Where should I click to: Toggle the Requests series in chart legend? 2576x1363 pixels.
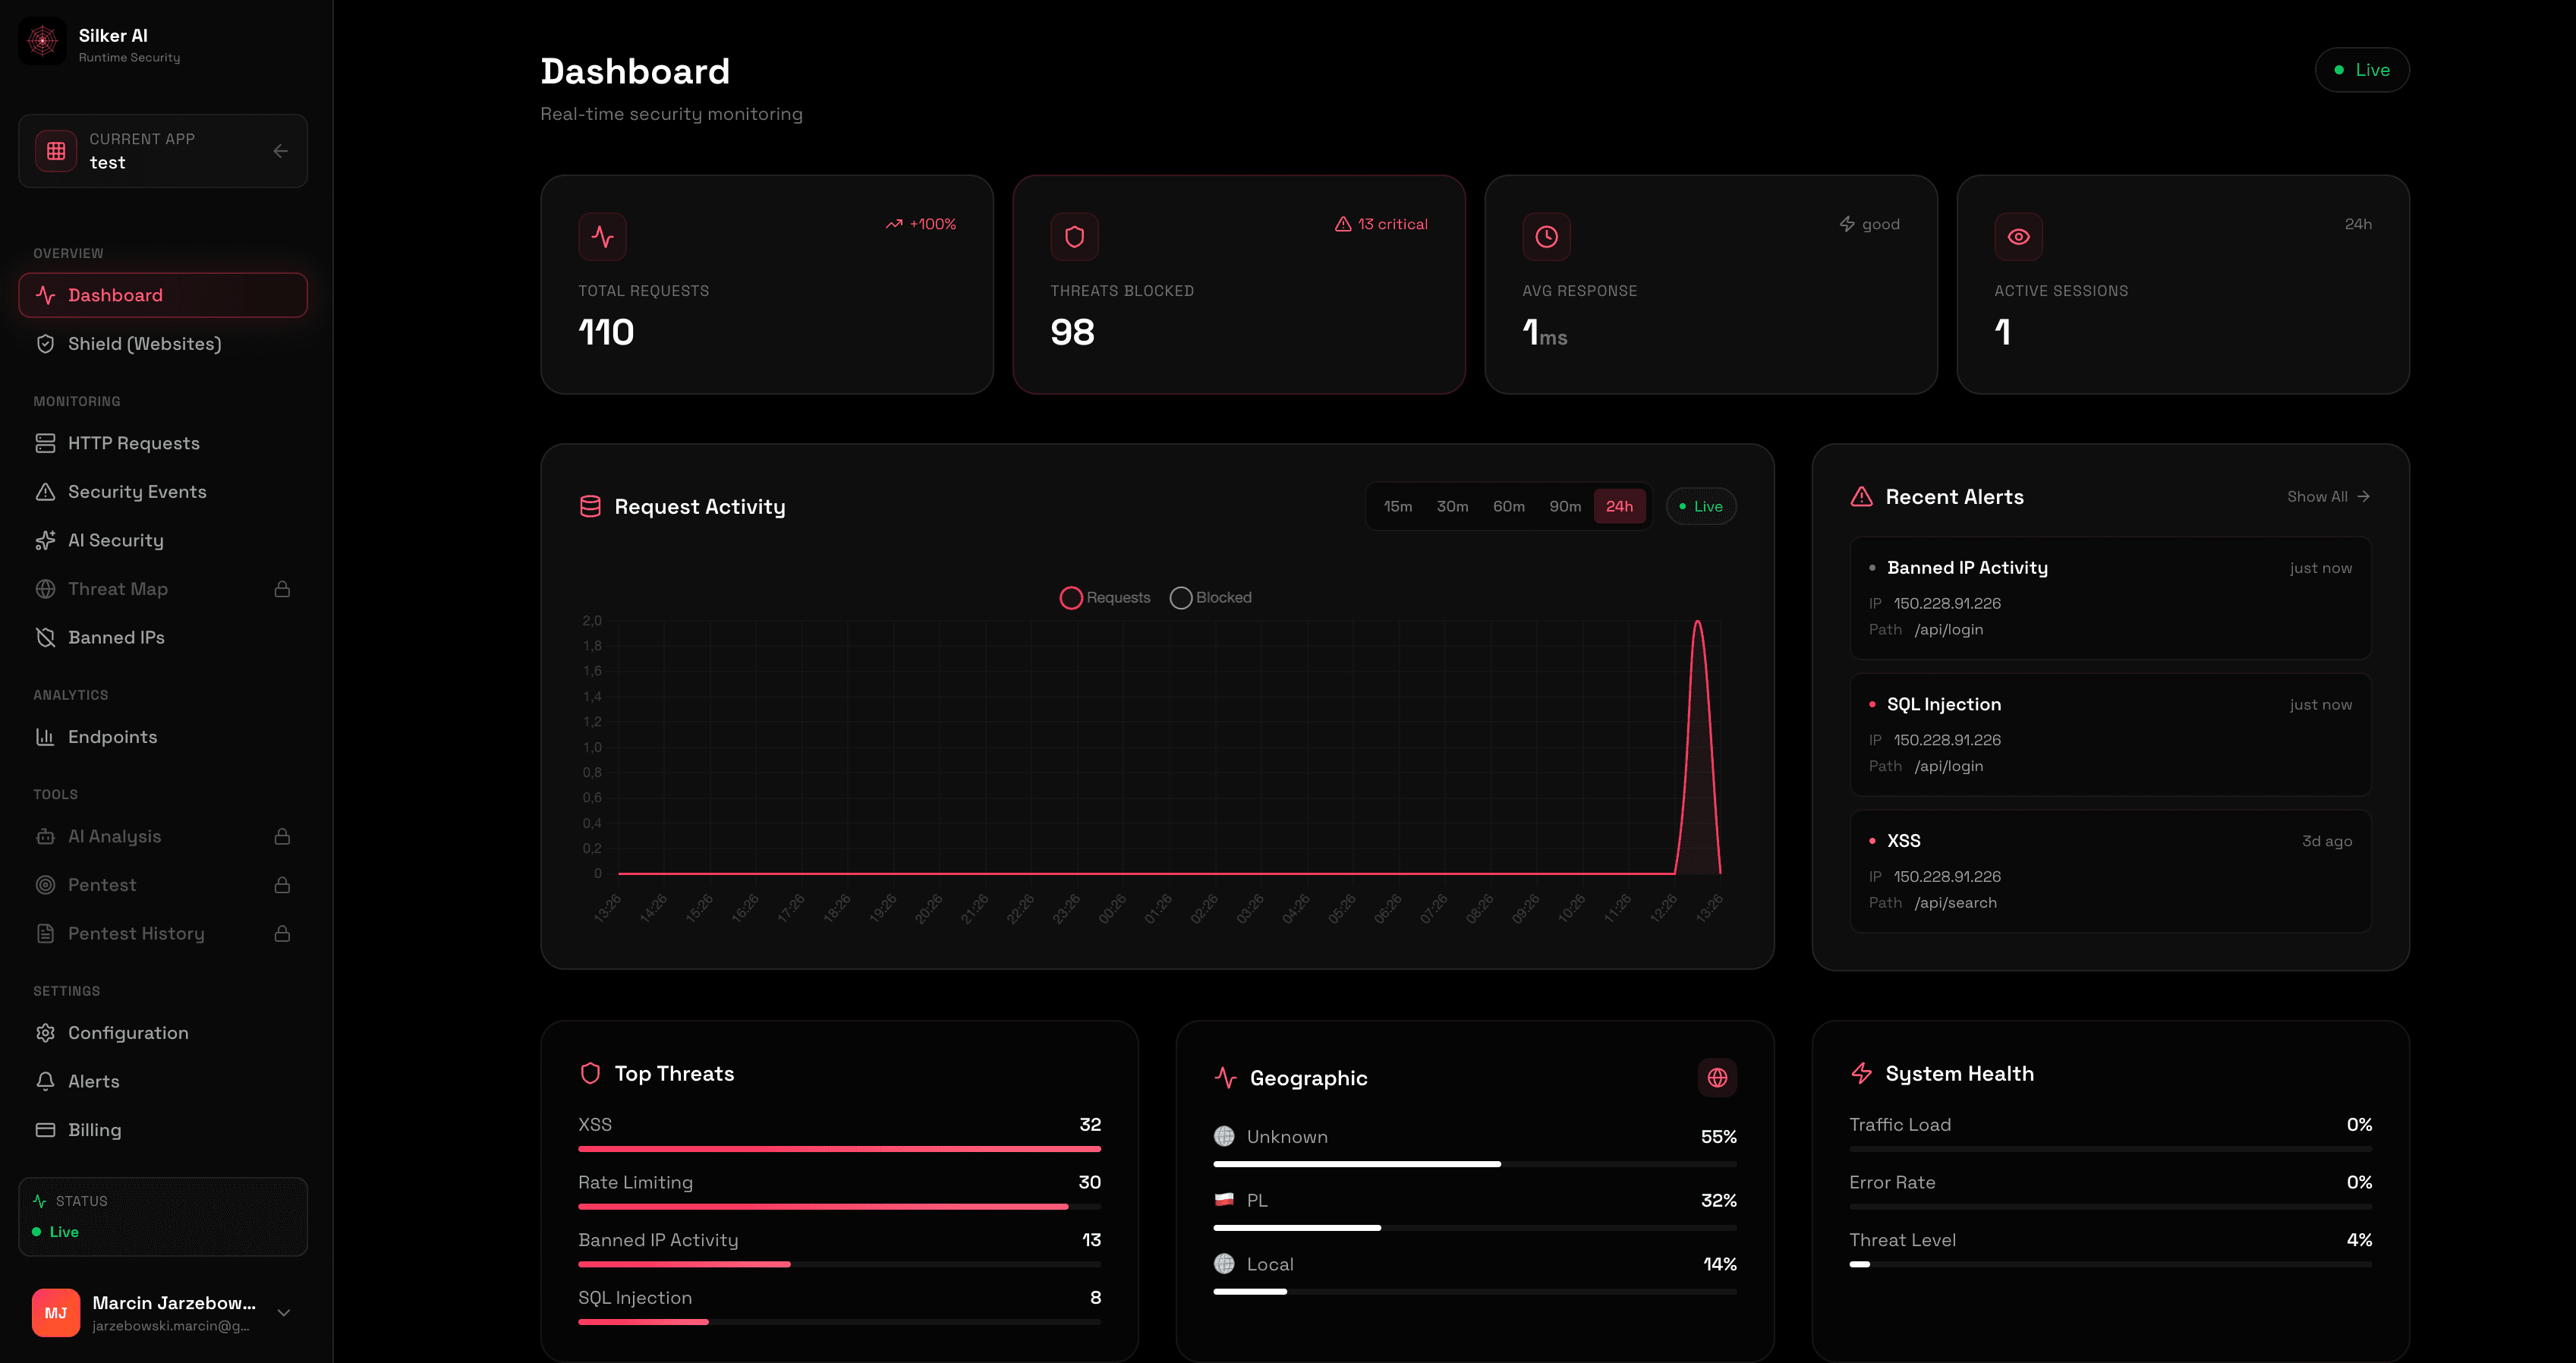[x=1105, y=598]
